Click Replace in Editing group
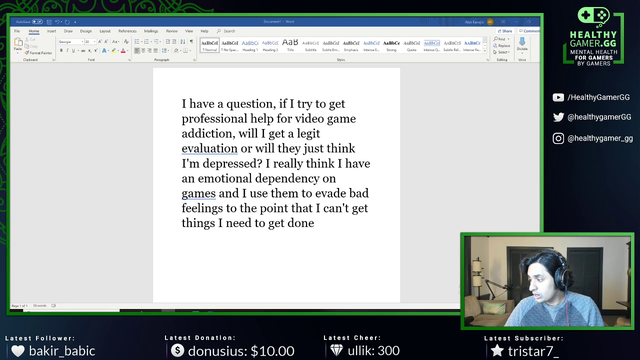Screen dimensions: 640x360 click(502, 46)
